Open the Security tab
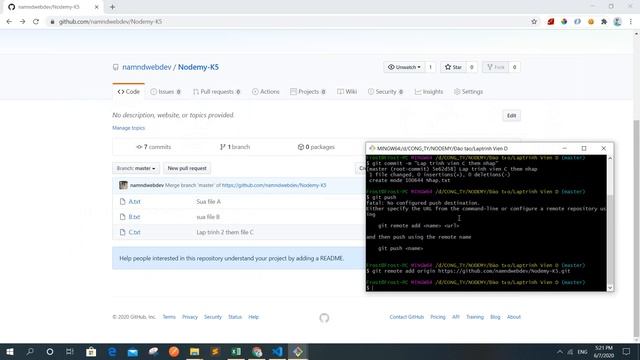This screenshot has height=360, width=640. click(385, 92)
